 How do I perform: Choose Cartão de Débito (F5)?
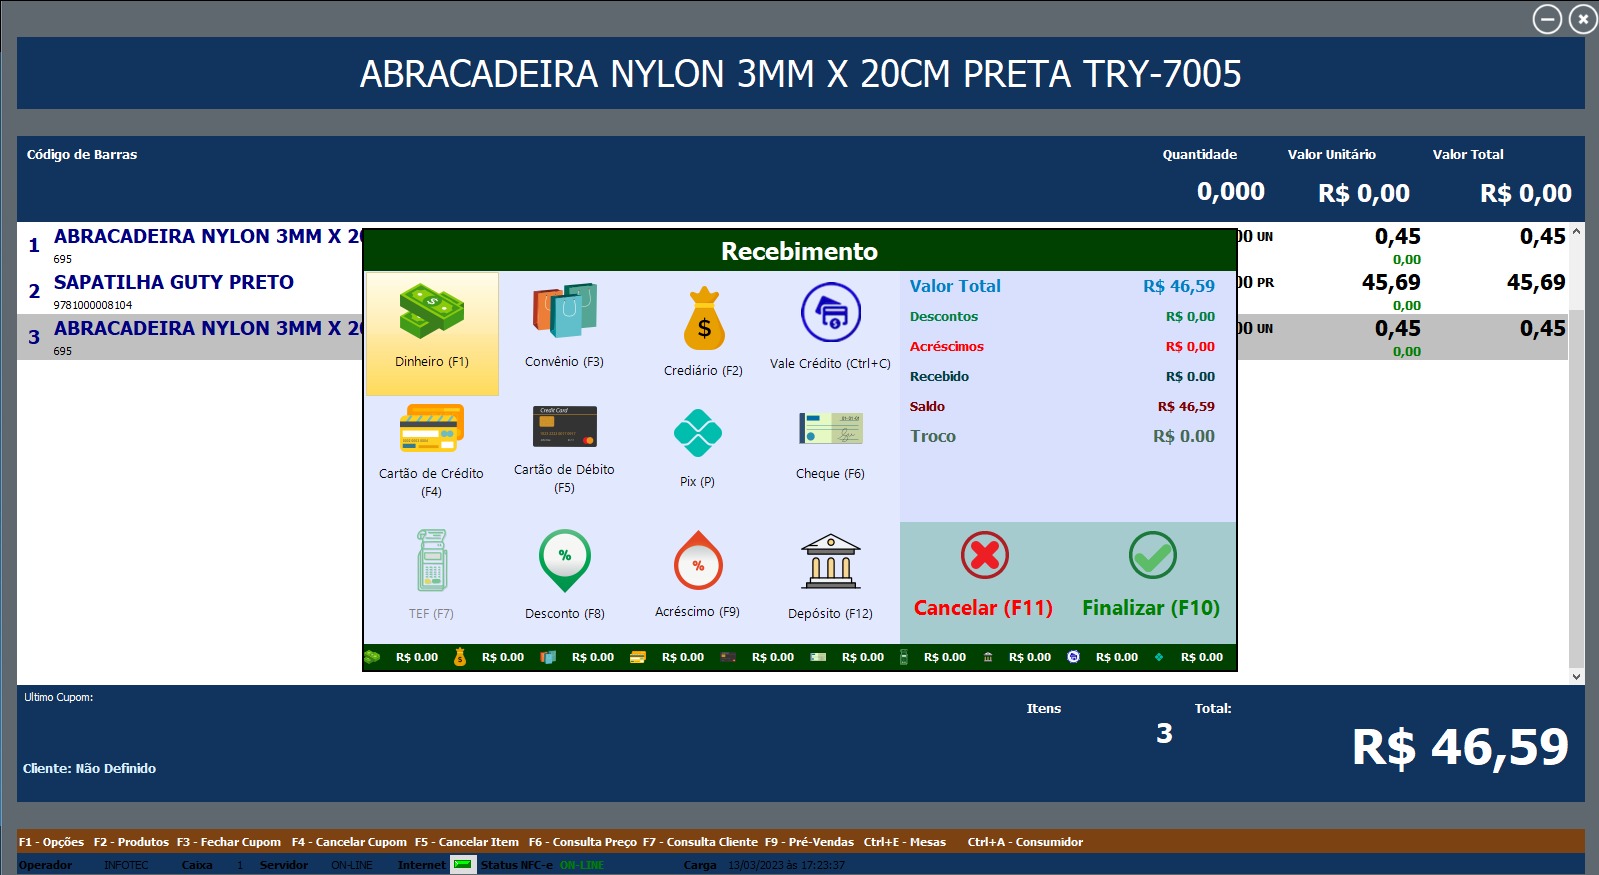point(565,448)
